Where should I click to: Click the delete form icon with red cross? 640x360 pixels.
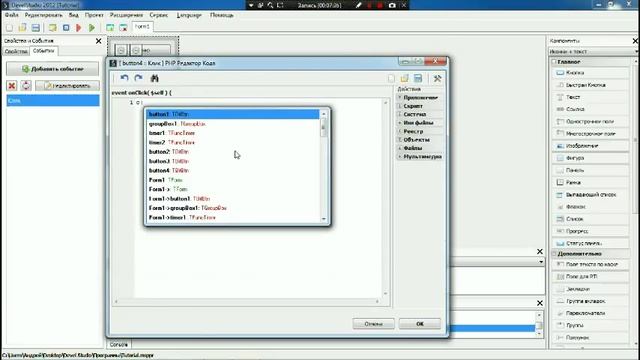pyautogui.click(x=123, y=28)
